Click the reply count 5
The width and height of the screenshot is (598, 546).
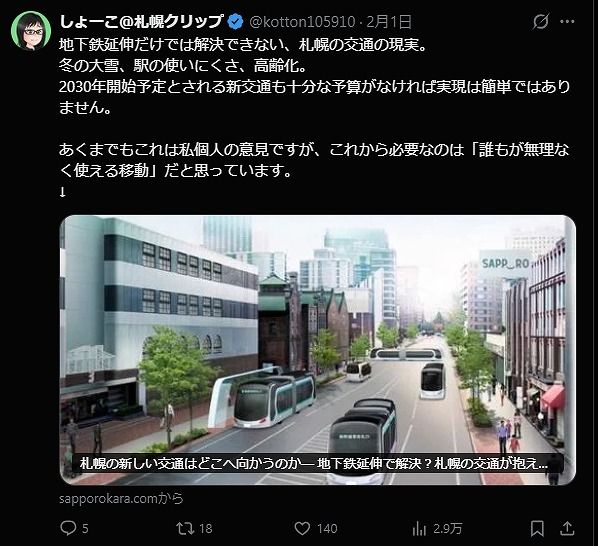point(85,528)
